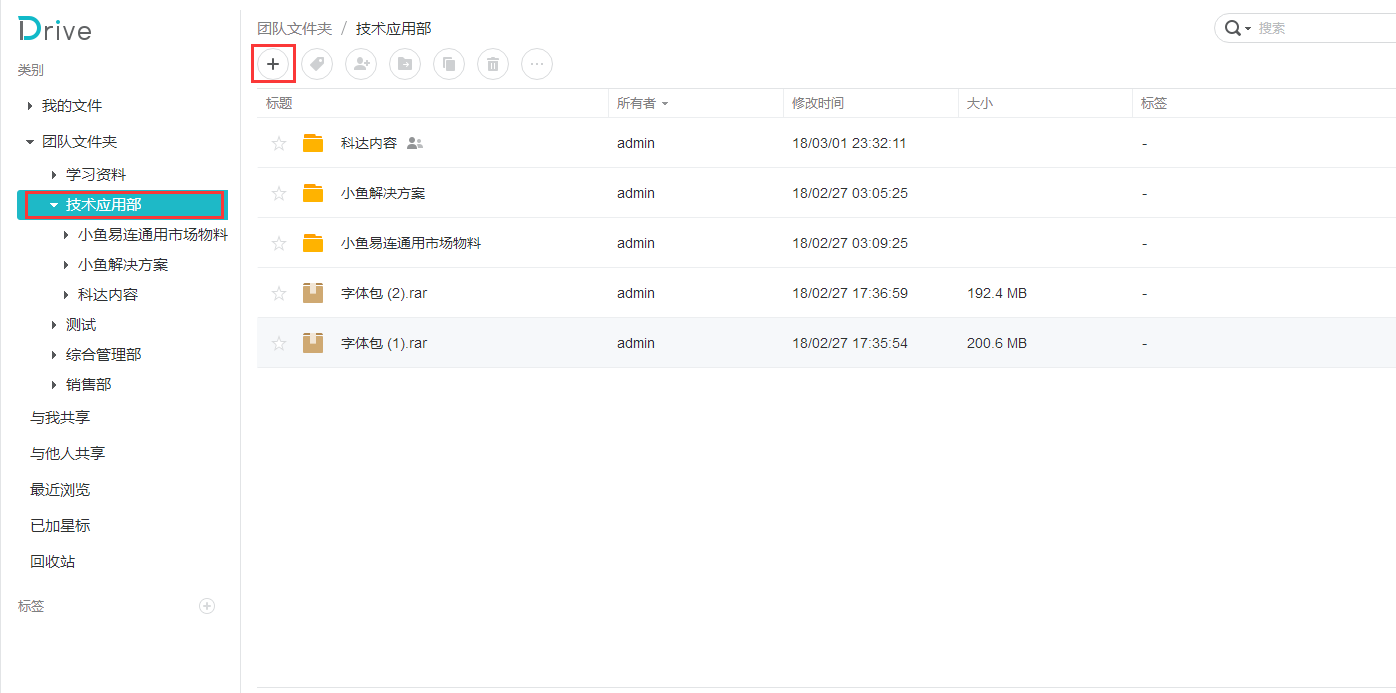Image resolution: width=1396 pixels, height=693 pixels.
Task: Click the tag icon in the toolbar
Action: [317, 64]
